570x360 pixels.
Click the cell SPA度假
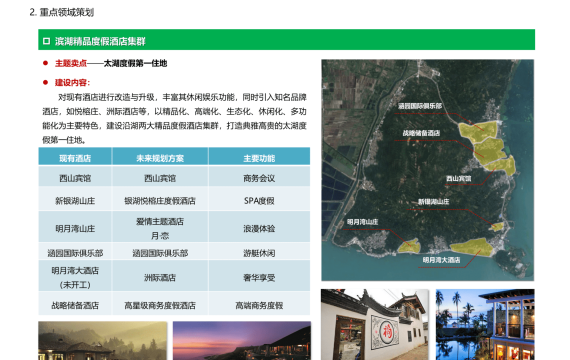(259, 201)
